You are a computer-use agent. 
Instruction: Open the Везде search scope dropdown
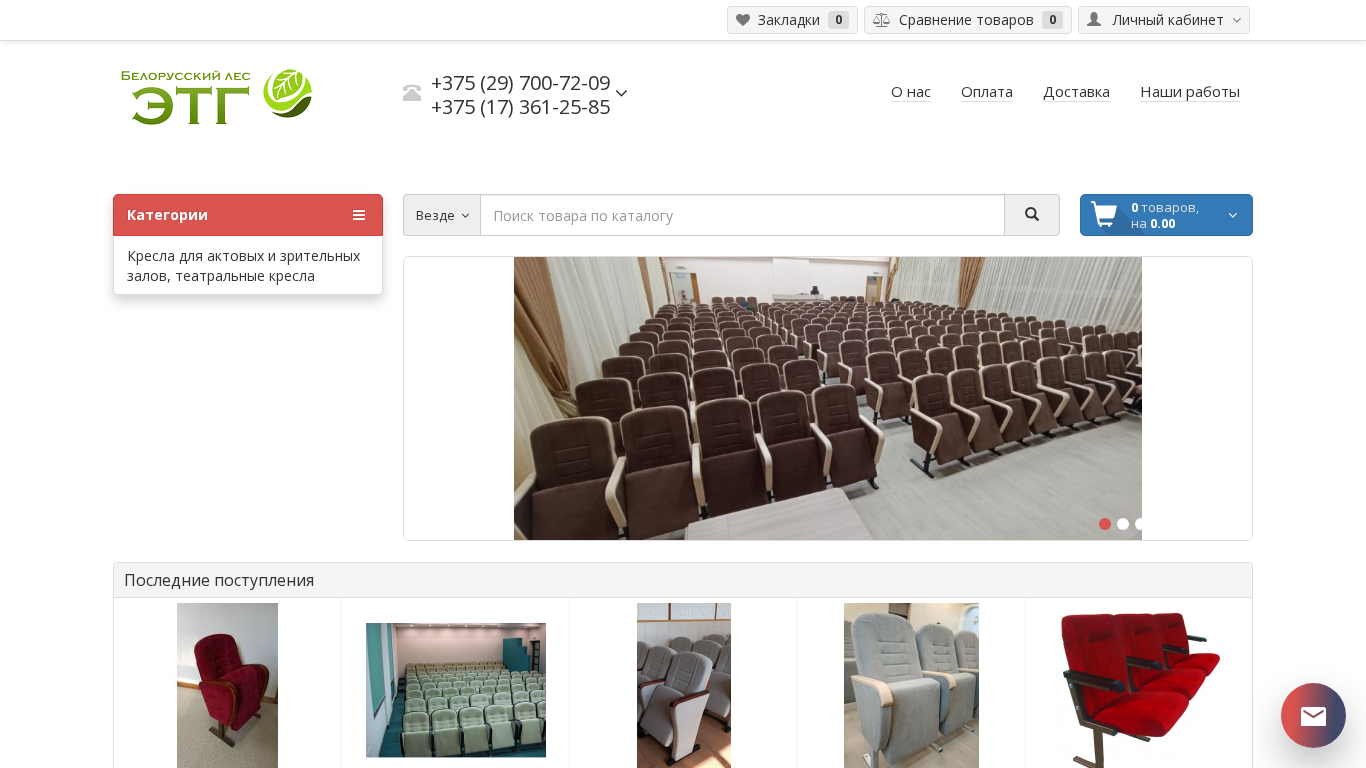point(442,215)
